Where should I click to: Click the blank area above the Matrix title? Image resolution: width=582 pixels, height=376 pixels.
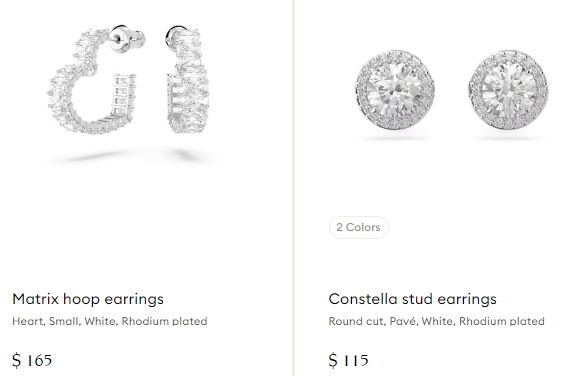[x=145, y=230]
